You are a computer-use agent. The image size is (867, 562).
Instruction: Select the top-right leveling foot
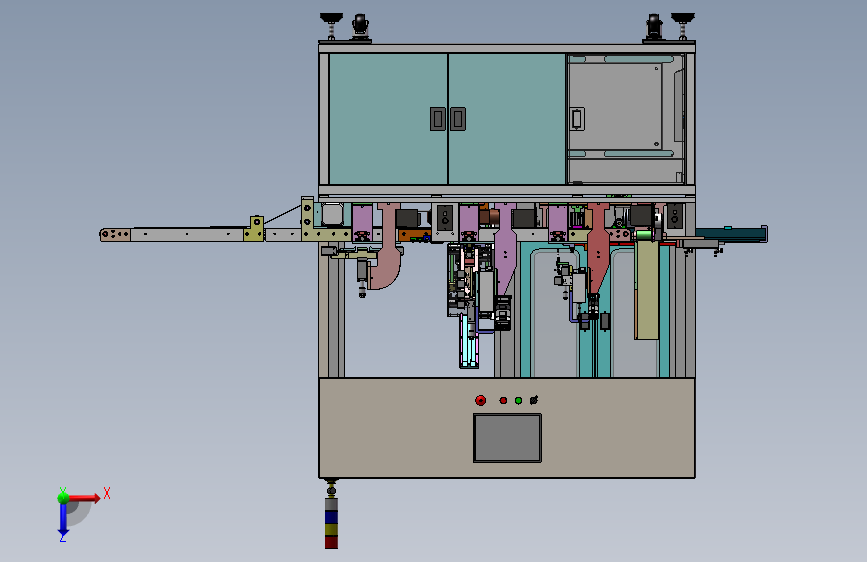coord(683,27)
